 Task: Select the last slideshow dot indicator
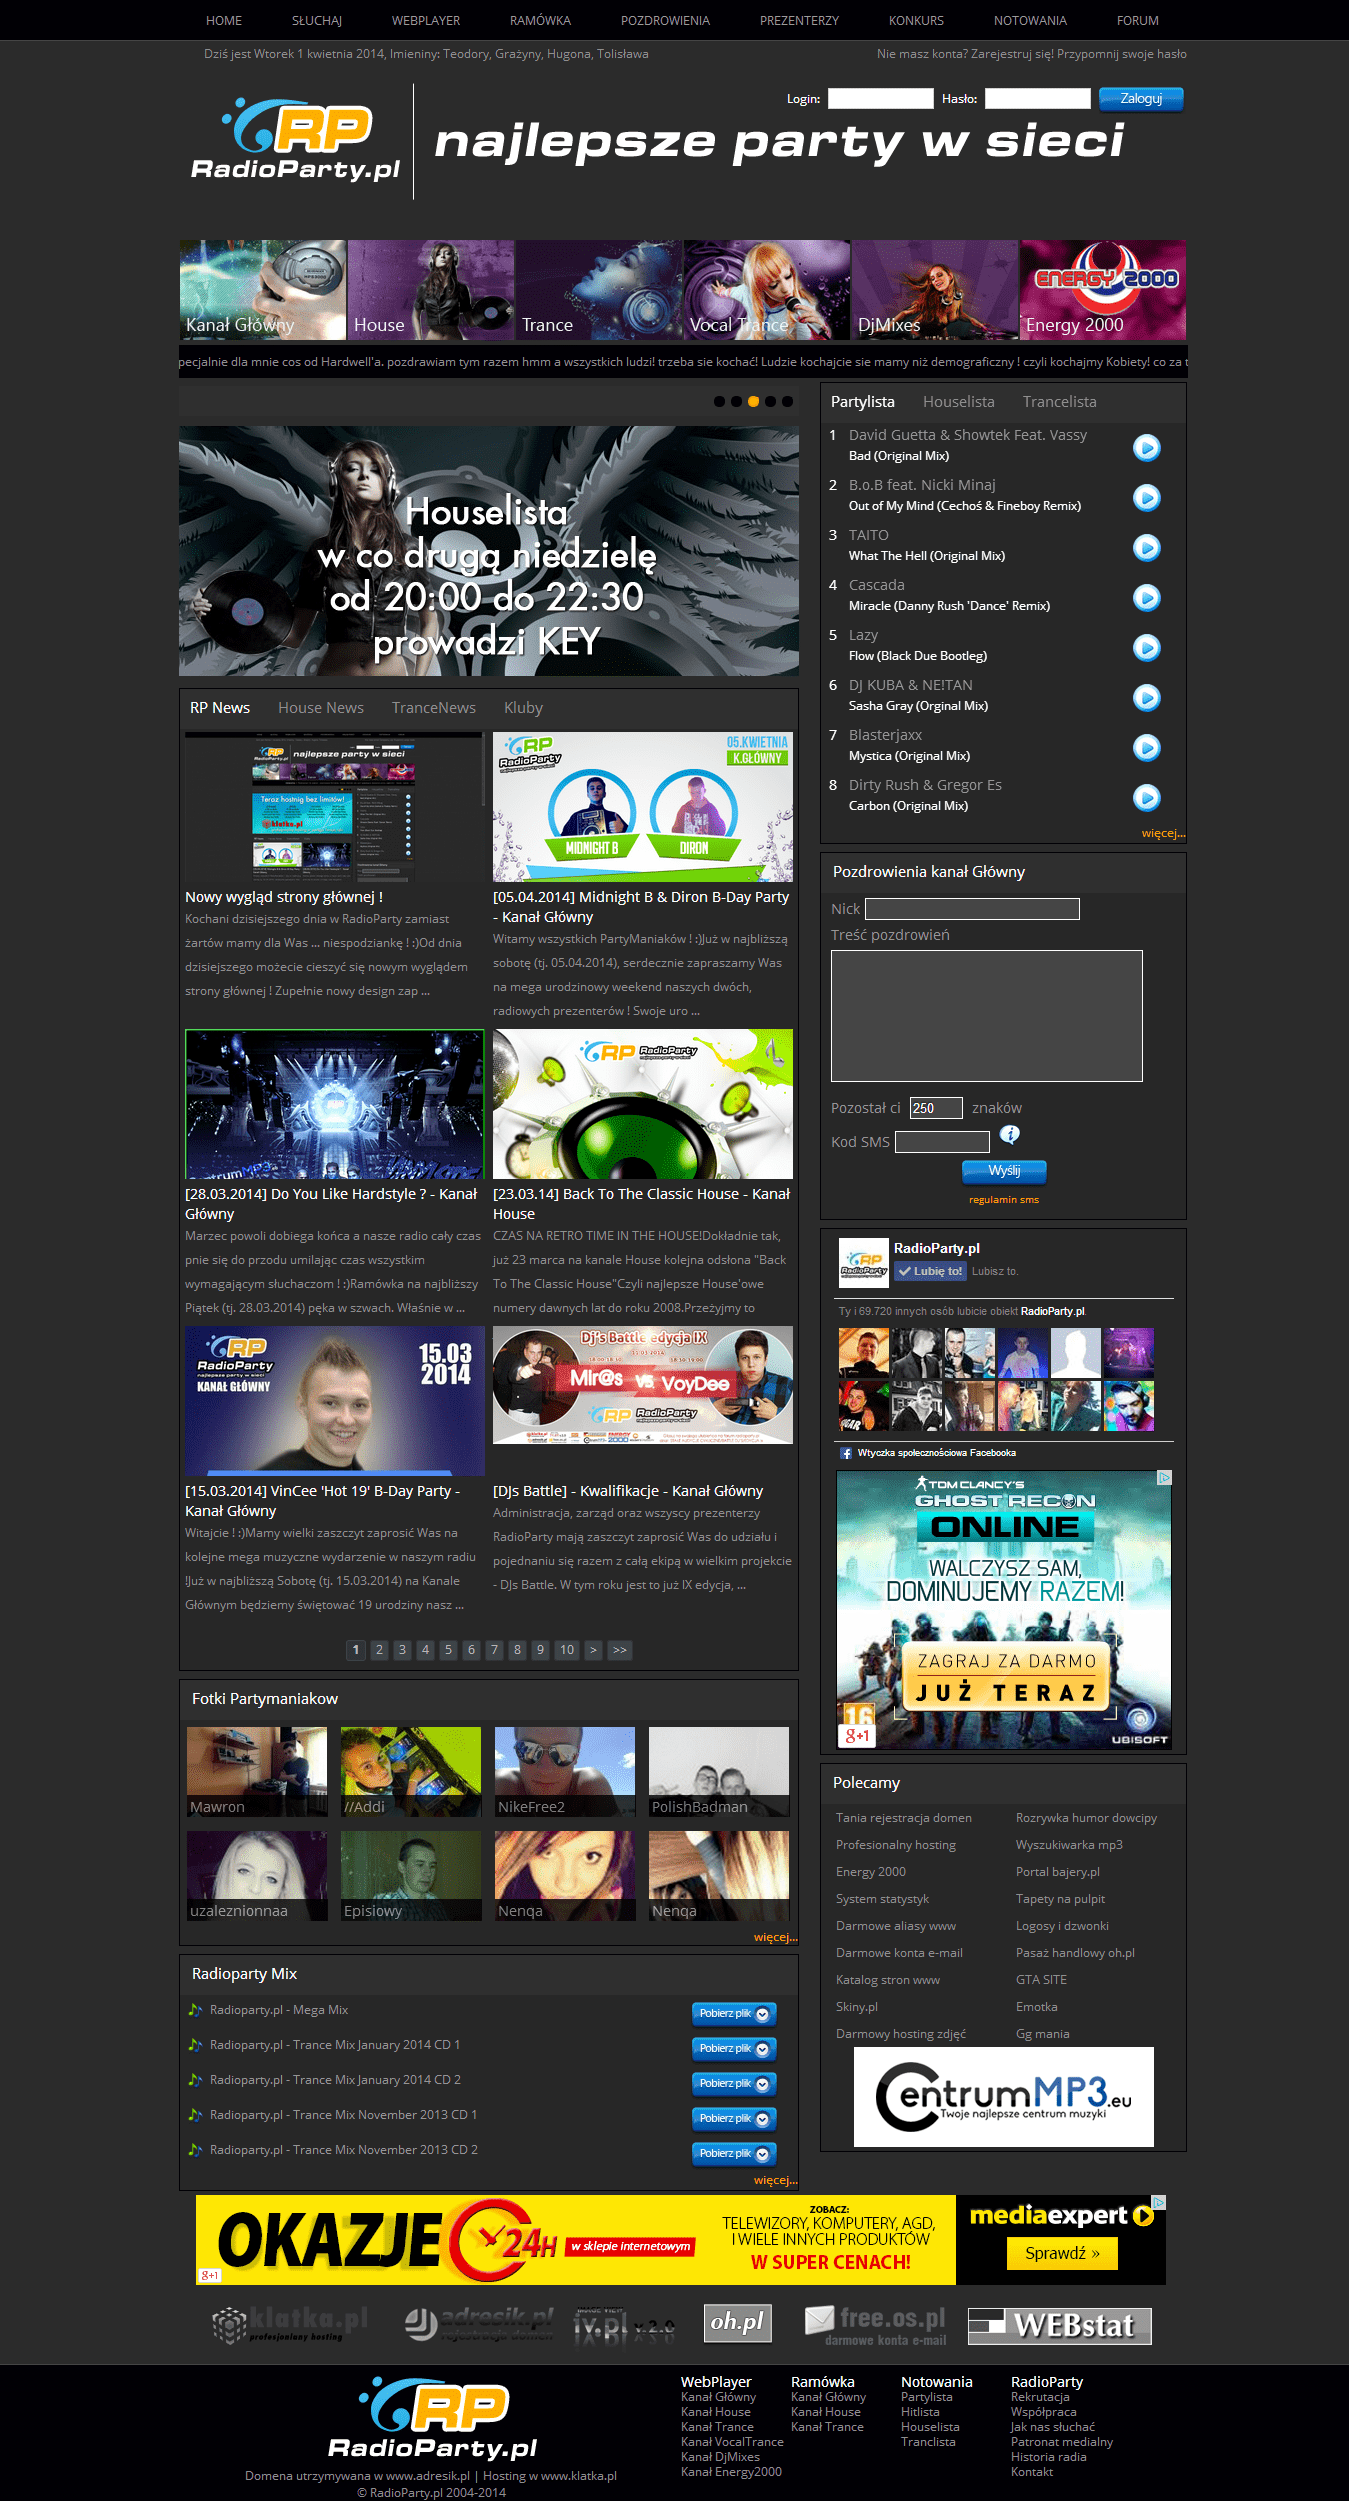[787, 401]
